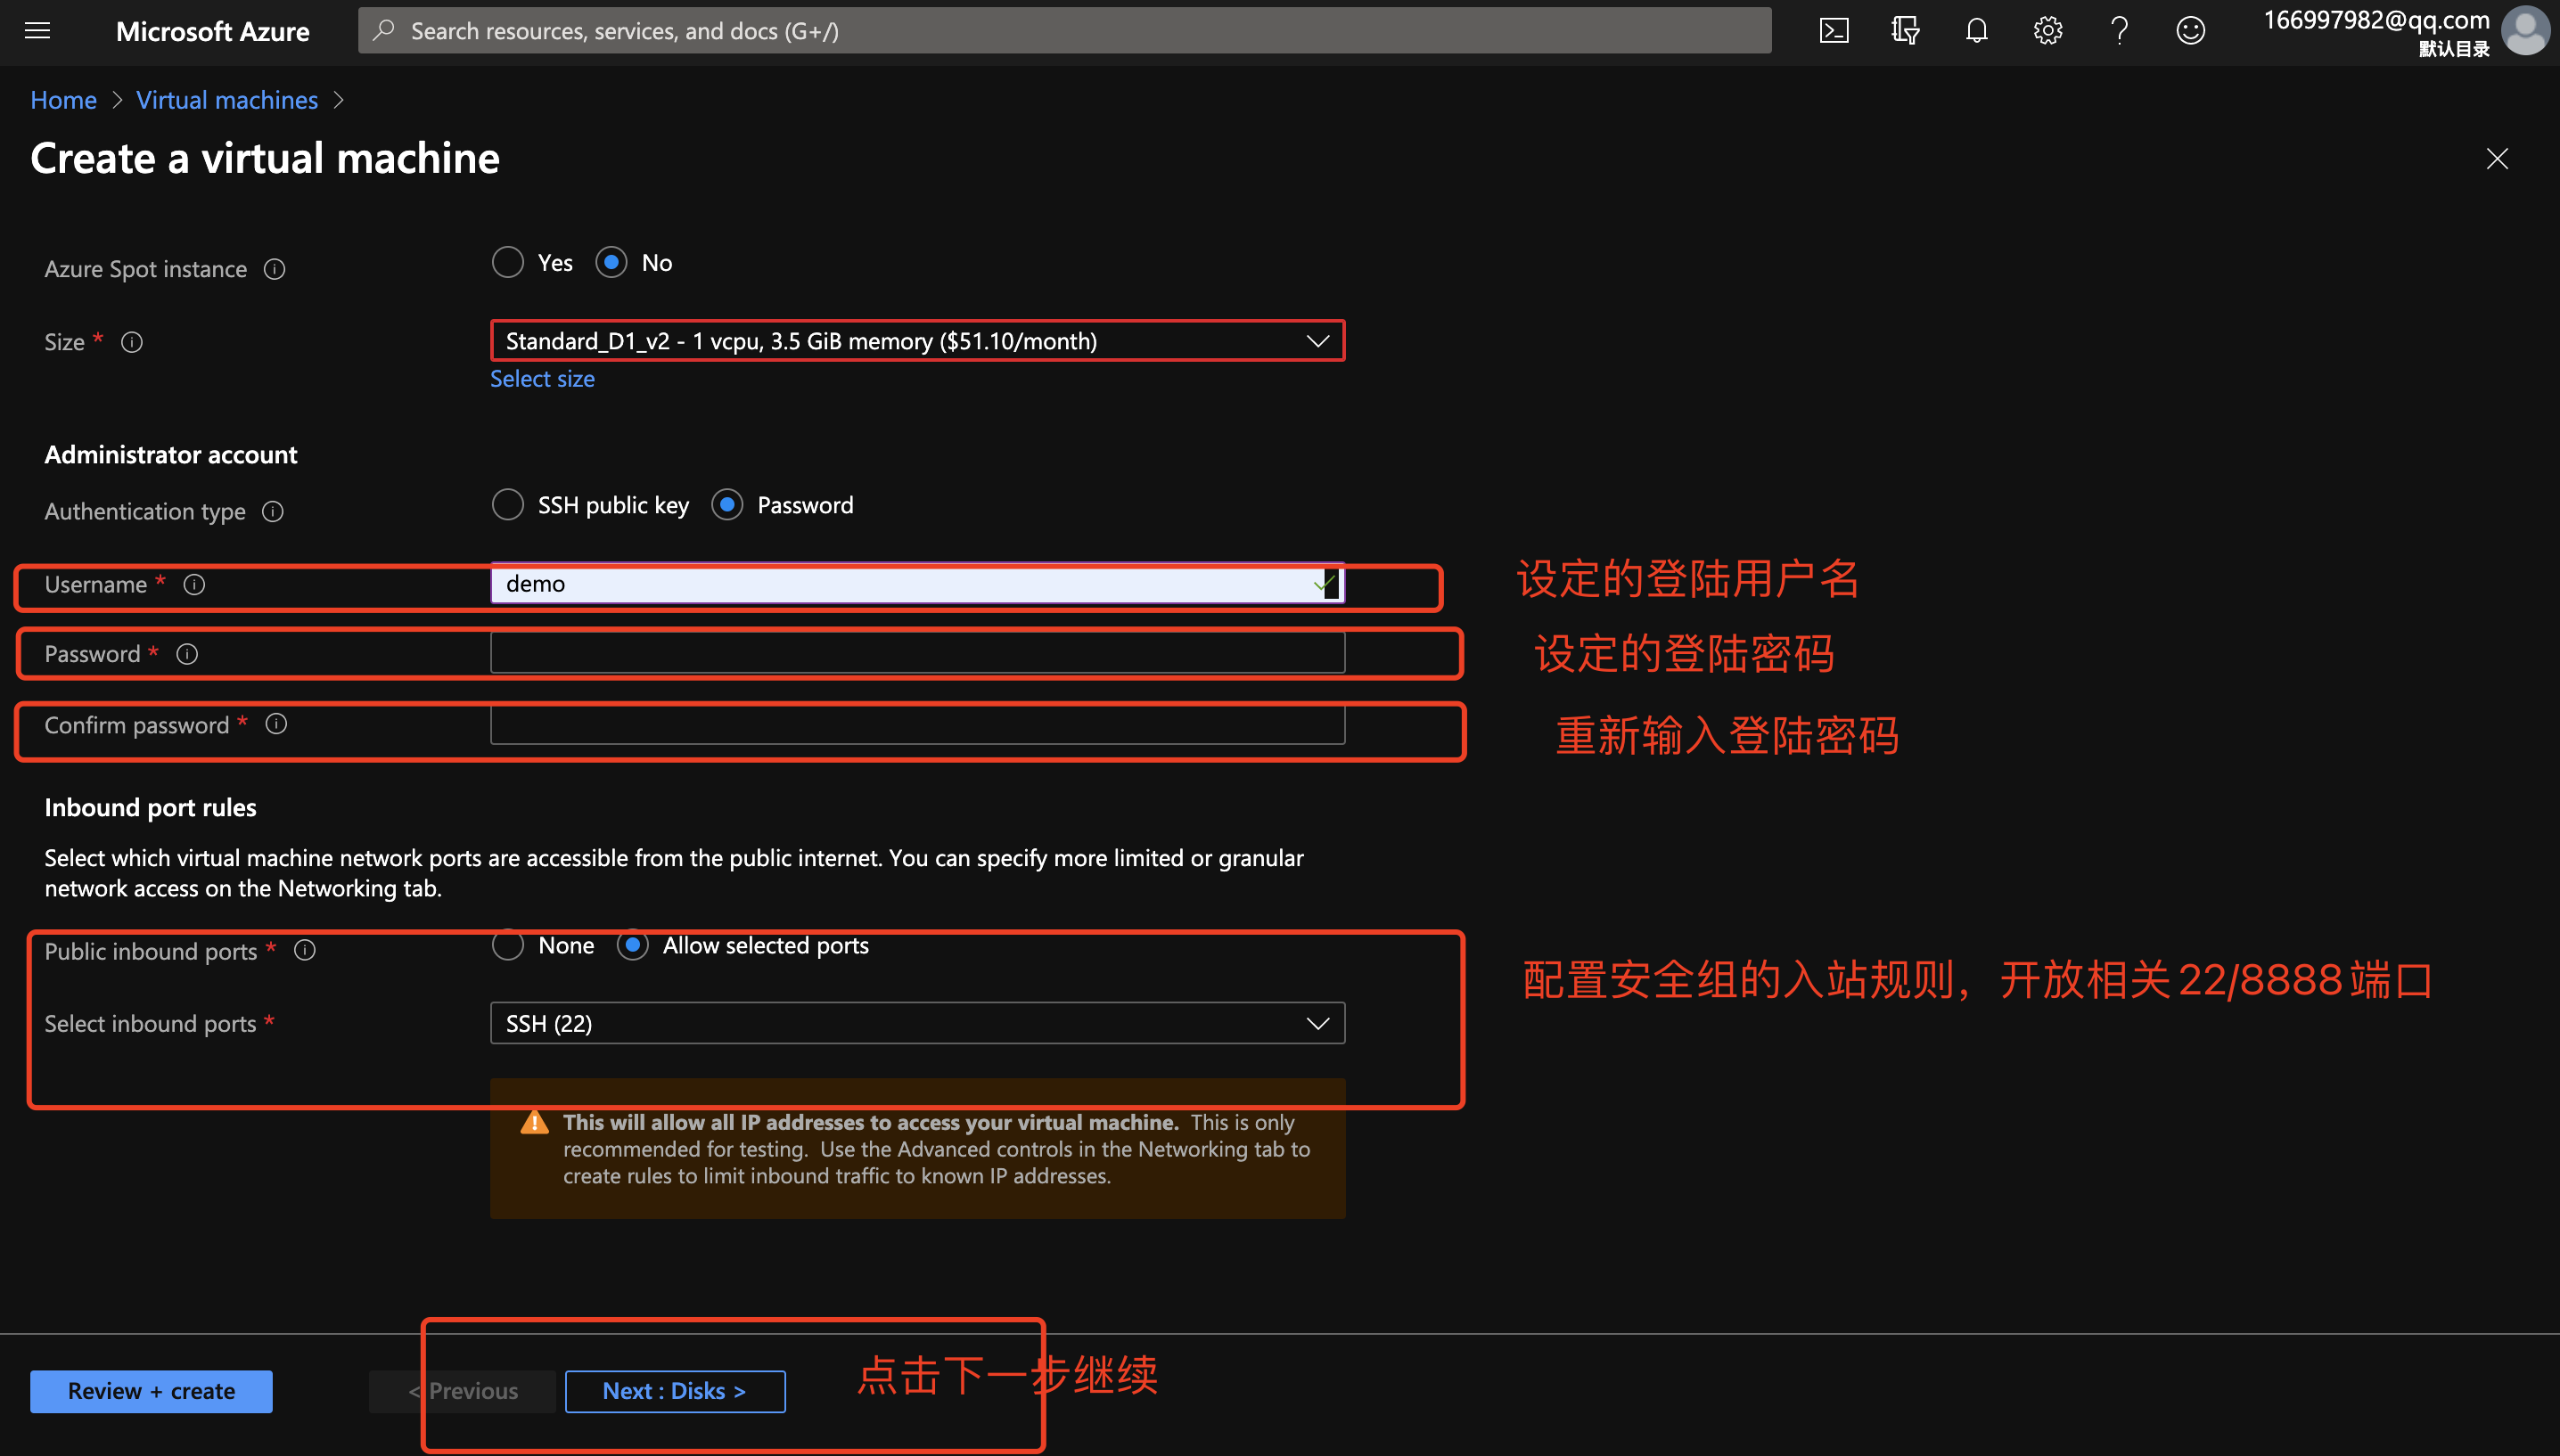Select None for public inbound ports

(x=508, y=945)
